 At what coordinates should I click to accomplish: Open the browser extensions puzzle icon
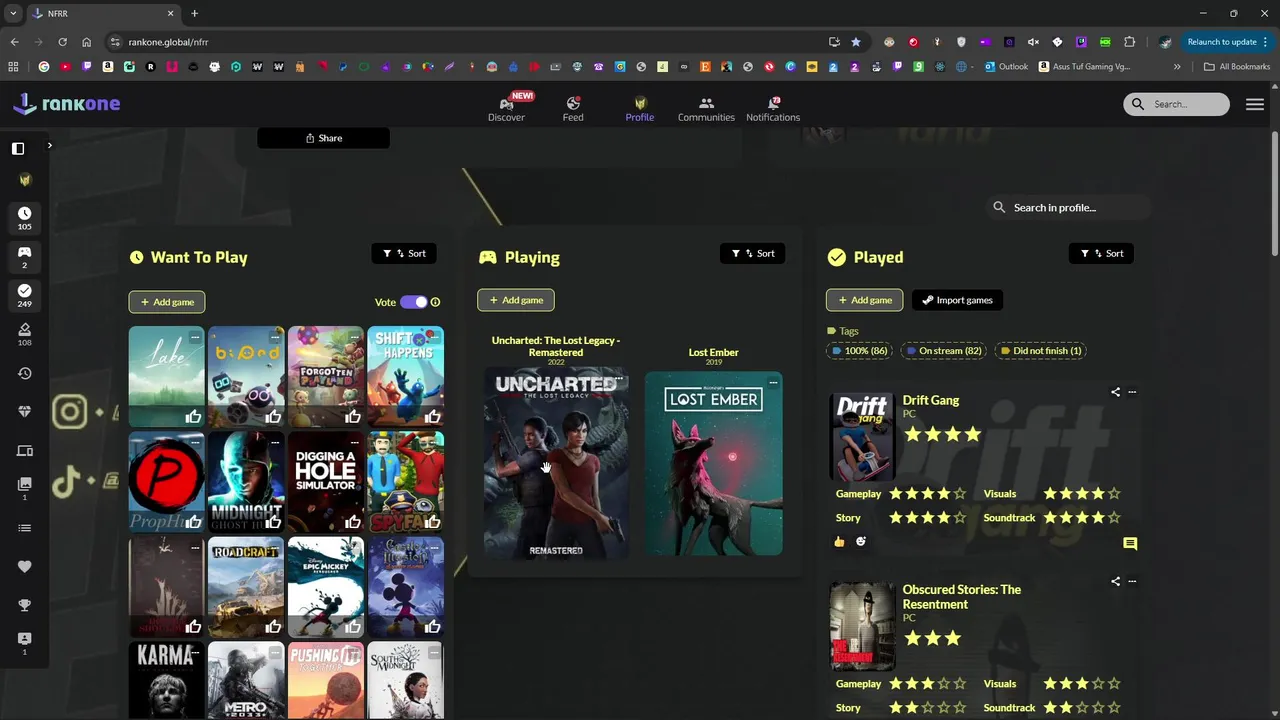point(1130,42)
